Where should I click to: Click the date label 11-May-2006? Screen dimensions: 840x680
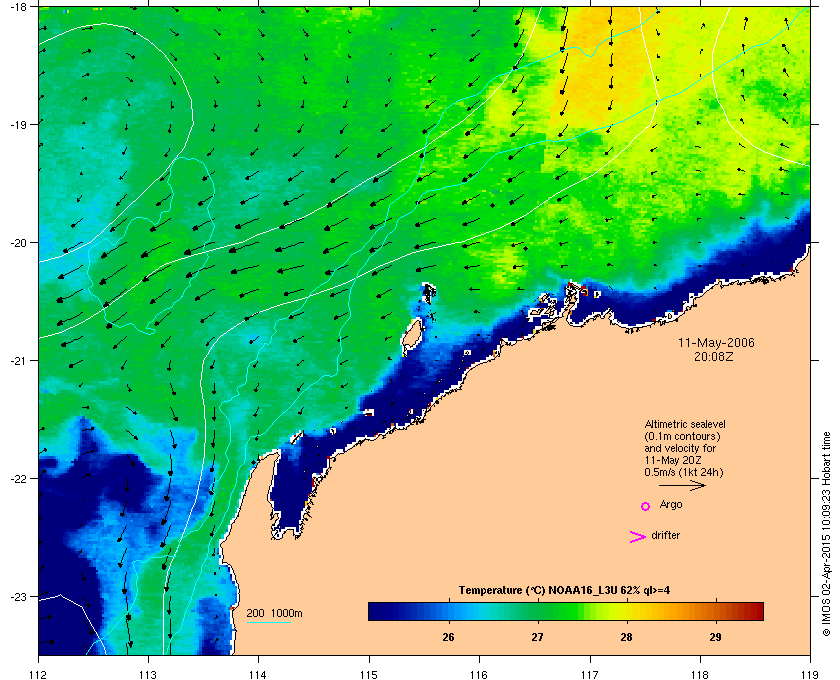(716, 343)
